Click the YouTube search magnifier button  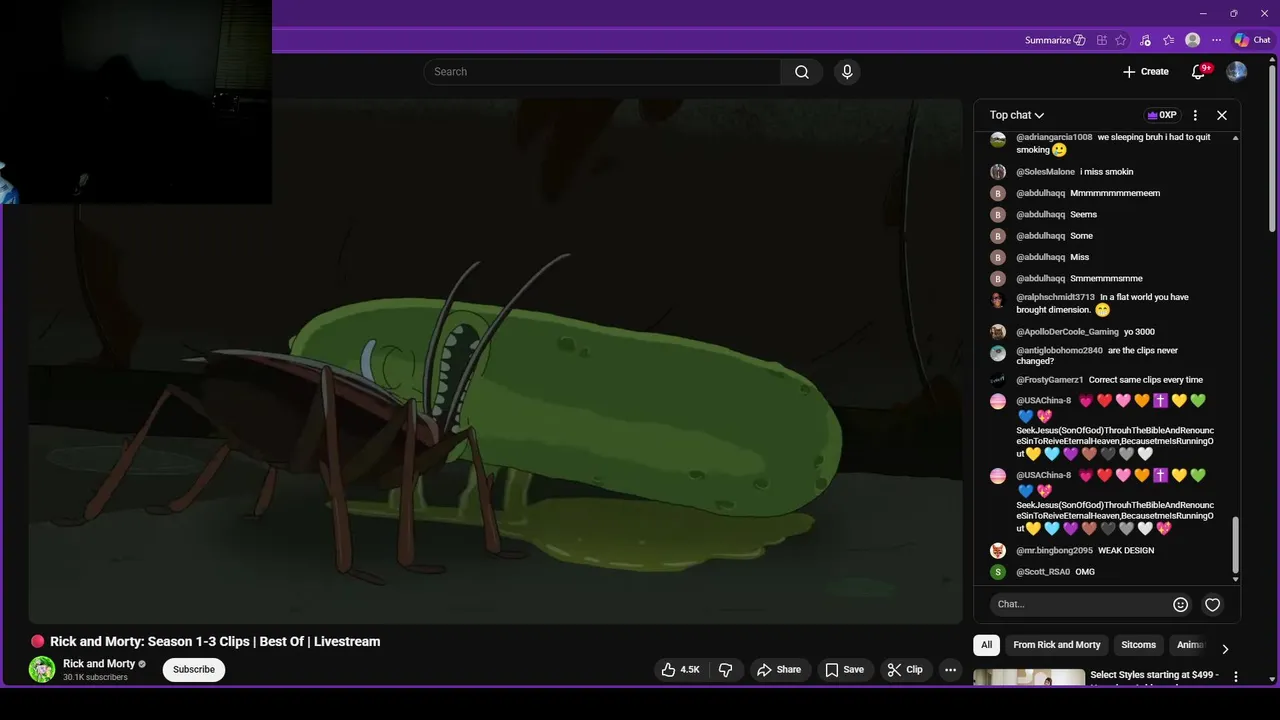tap(802, 72)
